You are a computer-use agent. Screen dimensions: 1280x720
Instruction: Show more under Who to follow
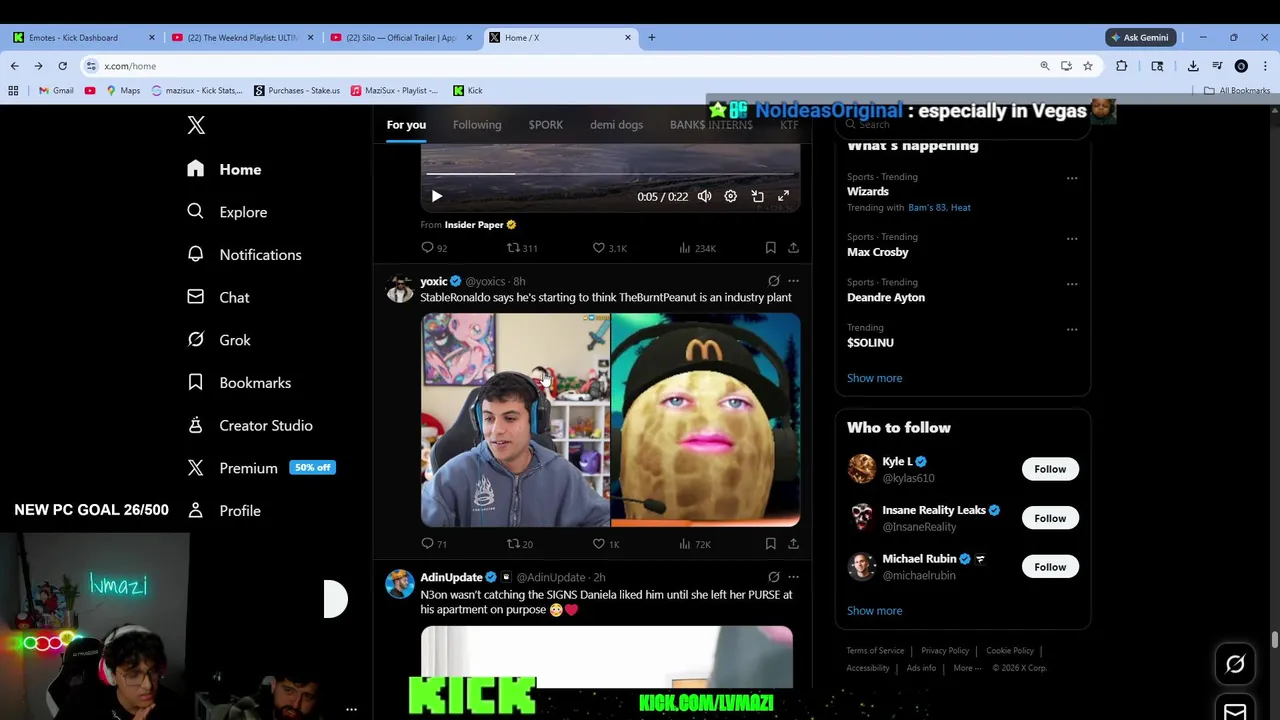tap(874, 611)
